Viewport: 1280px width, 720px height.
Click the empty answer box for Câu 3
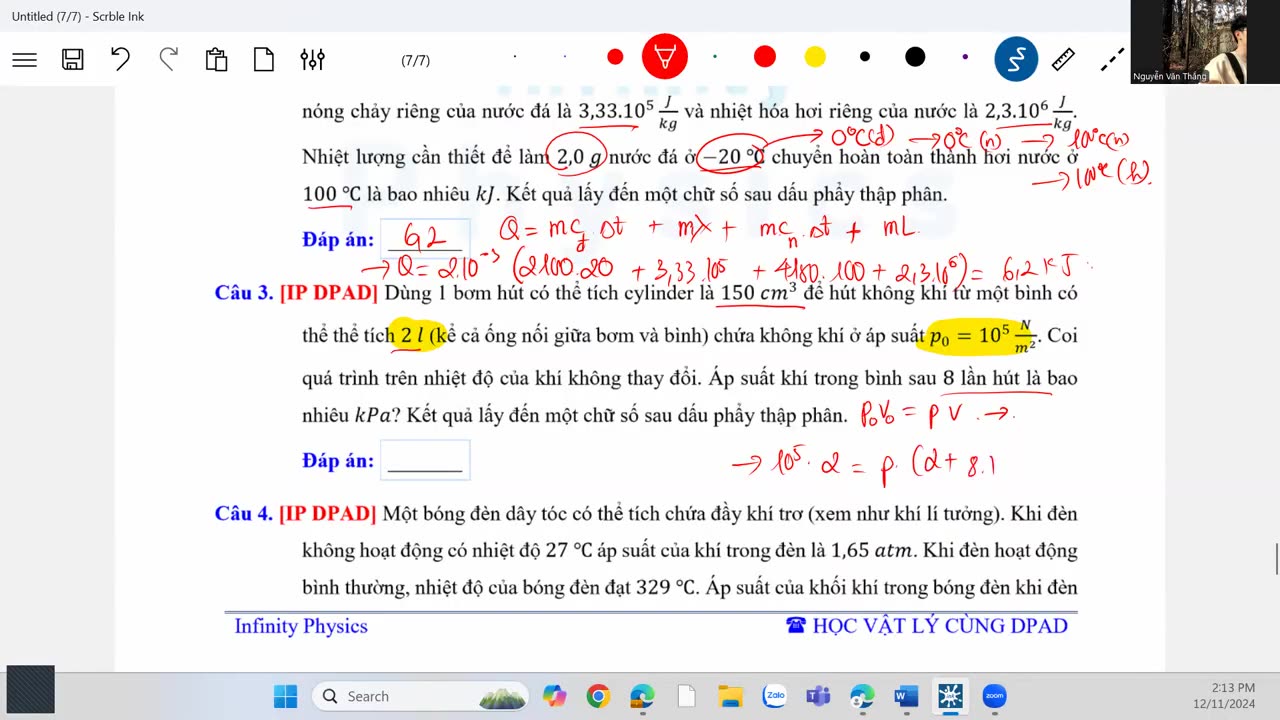tap(425, 460)
